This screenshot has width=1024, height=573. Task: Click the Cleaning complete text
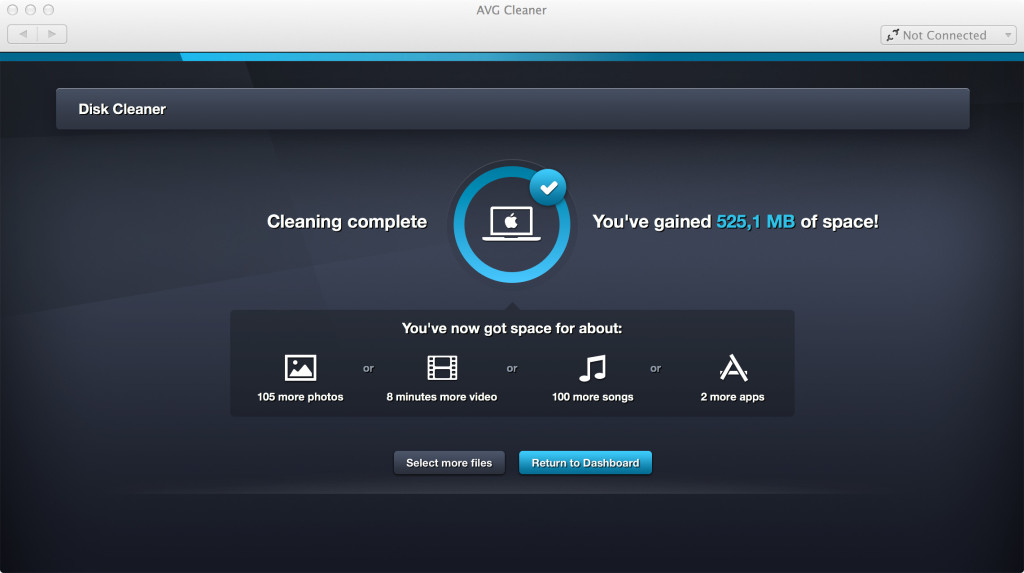click(347, 221)
